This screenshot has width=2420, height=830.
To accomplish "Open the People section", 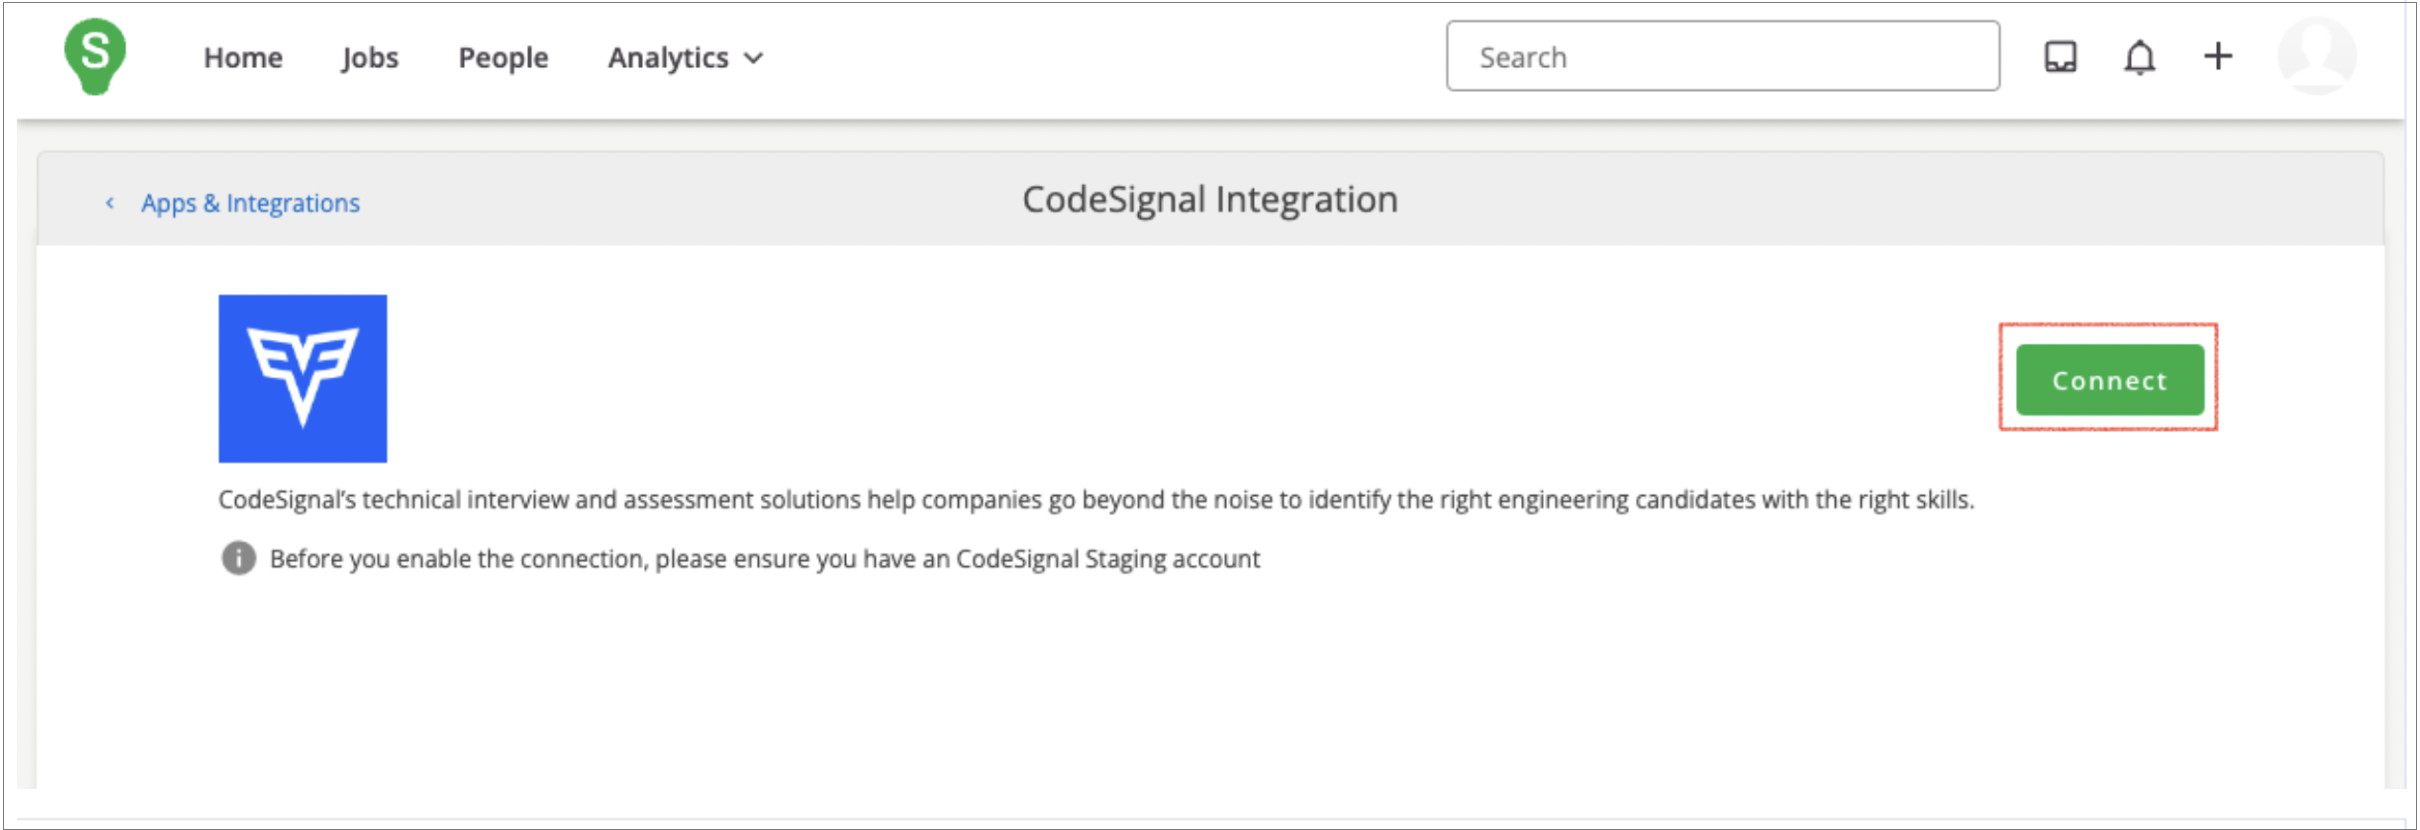I will pyautogui.click(x=503, y=58).
